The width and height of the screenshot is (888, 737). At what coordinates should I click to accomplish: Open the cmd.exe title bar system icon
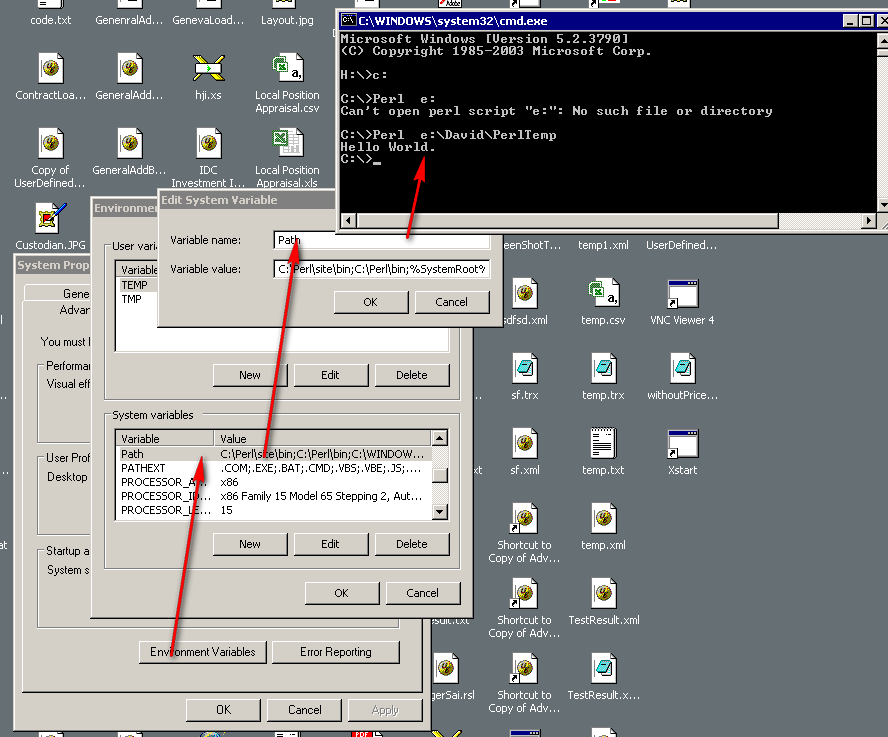(x=348, y=21)
